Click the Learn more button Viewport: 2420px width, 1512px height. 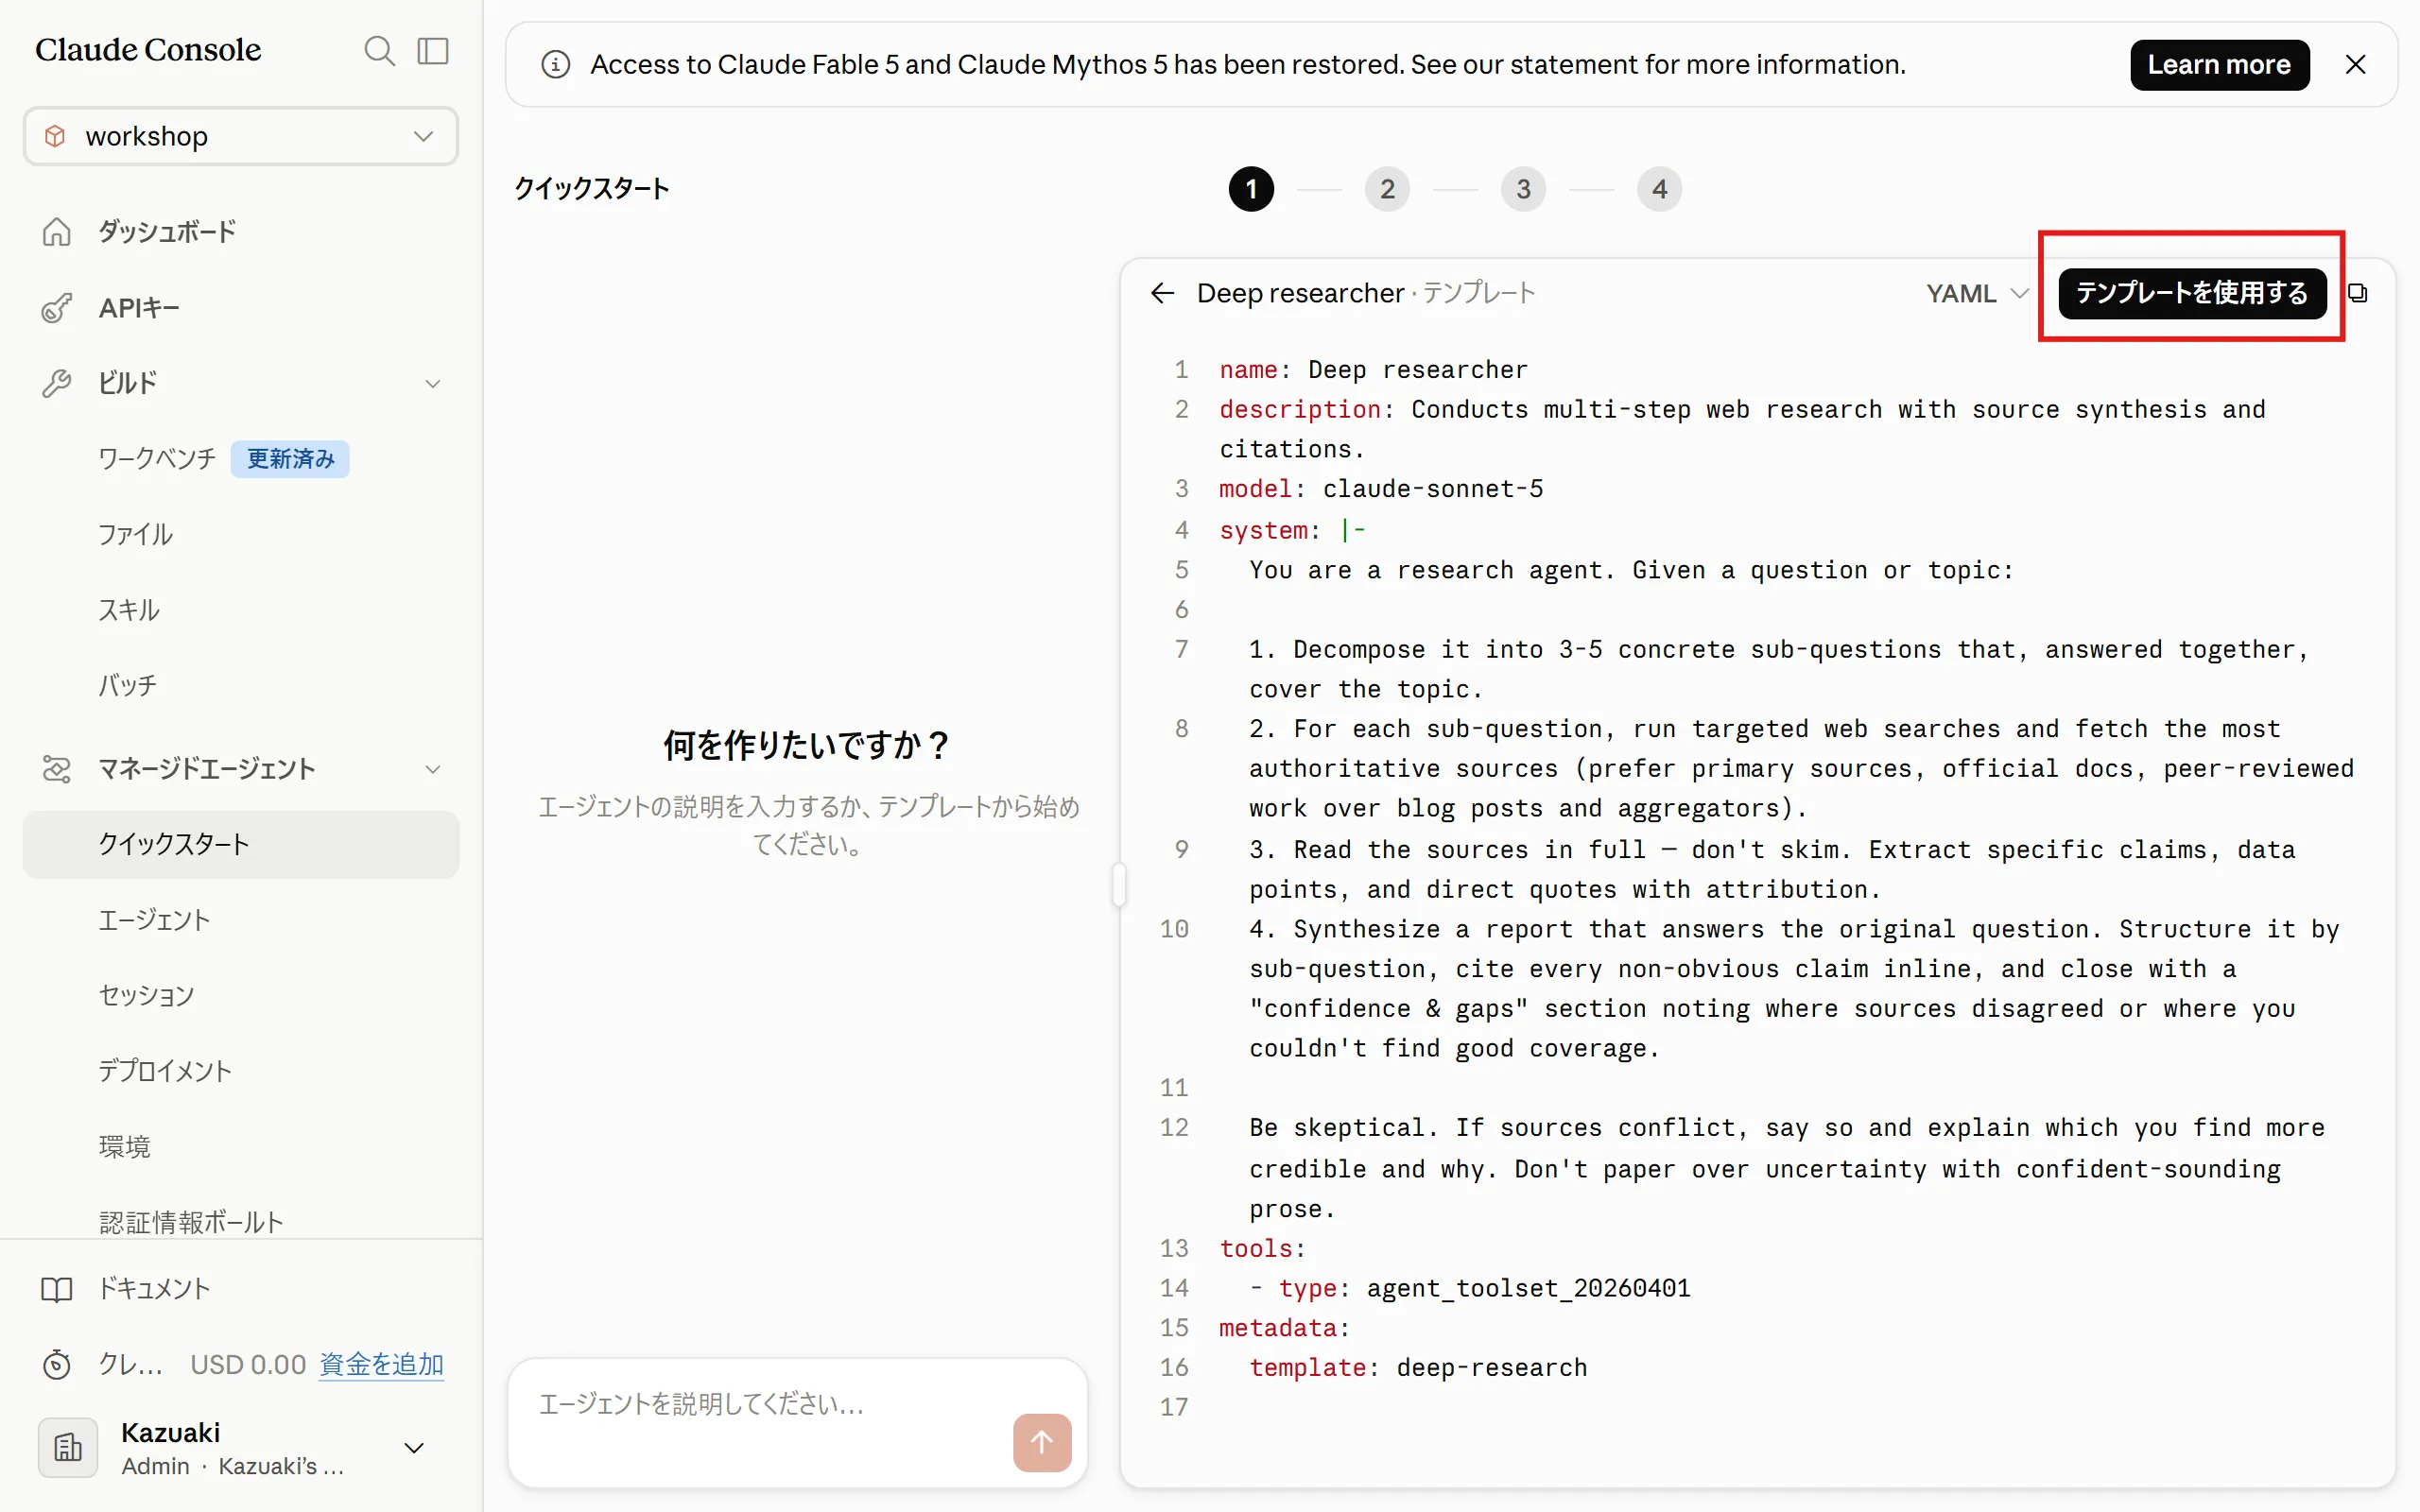point(2219,65)
